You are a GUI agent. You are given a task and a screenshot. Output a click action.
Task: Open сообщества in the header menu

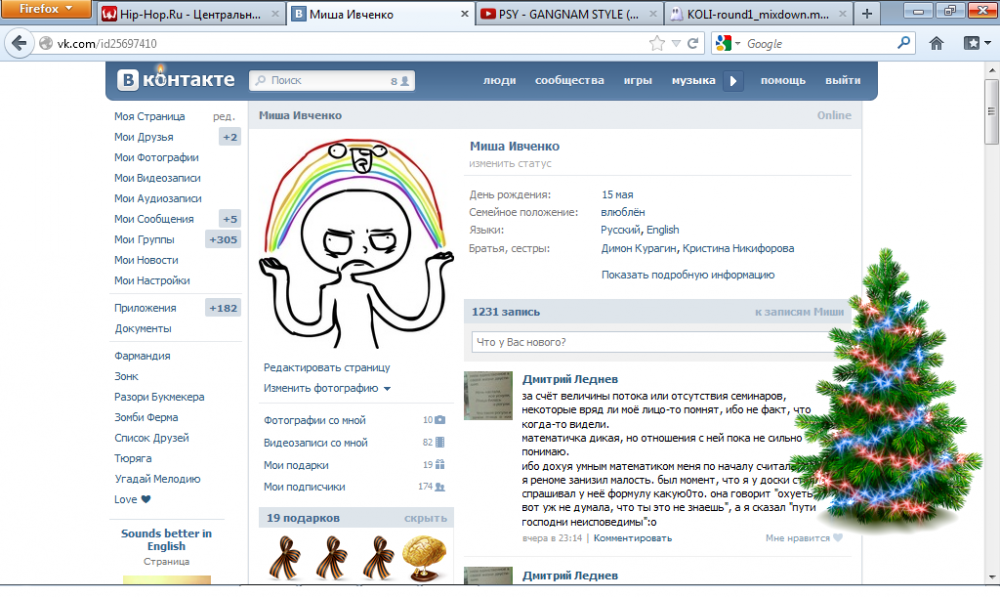570,80
